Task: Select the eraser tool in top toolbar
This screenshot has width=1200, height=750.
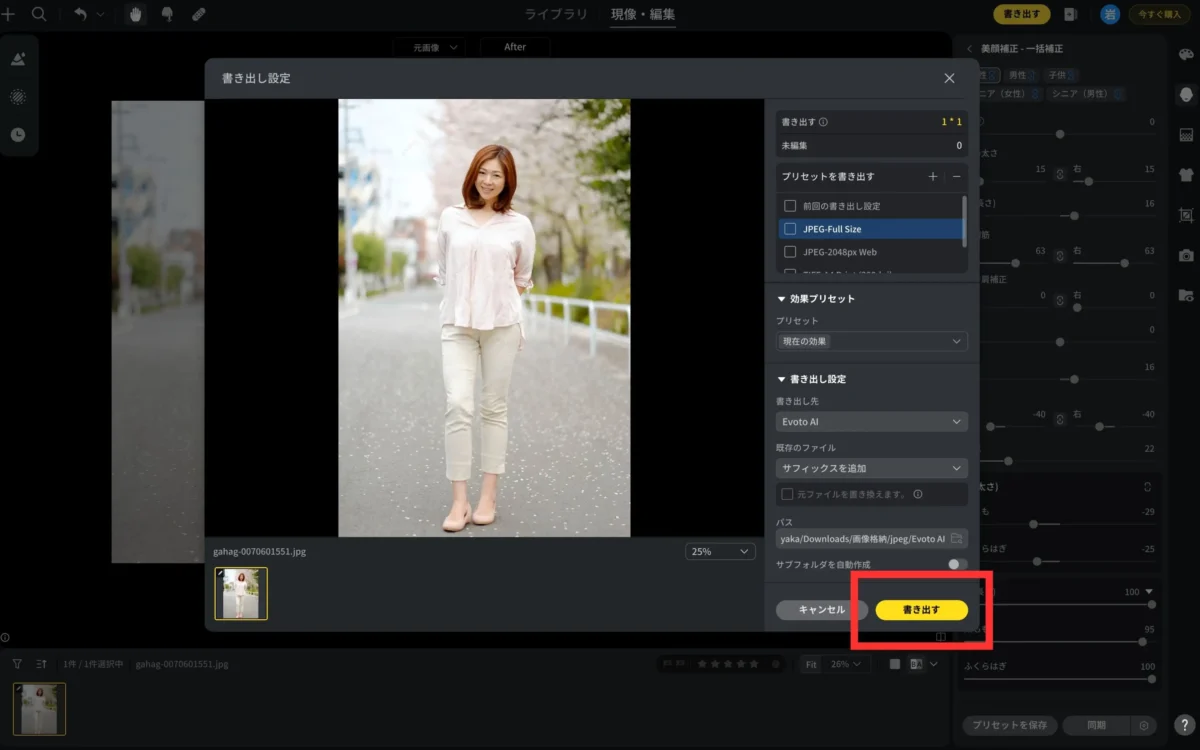Action: (x=198, y=14)
